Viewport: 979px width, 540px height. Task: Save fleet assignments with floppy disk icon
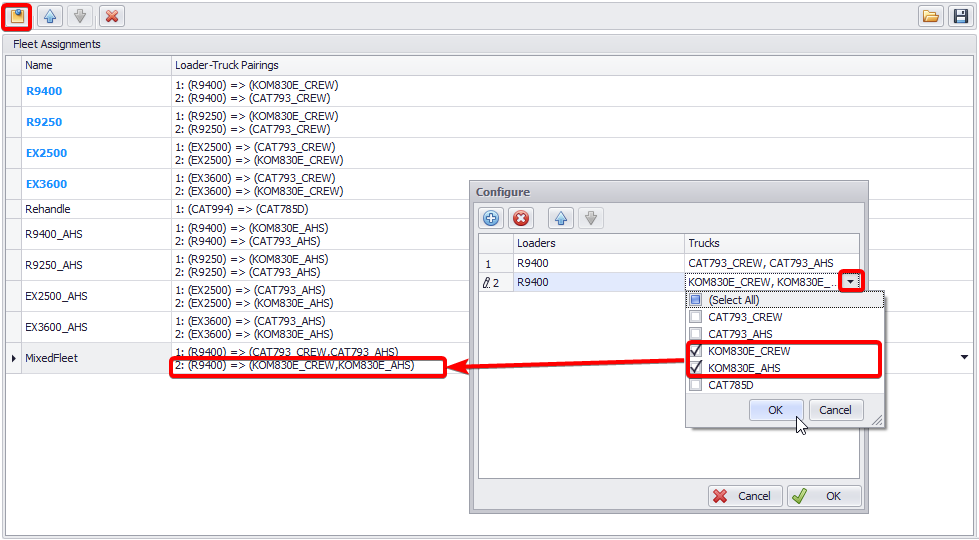tap(962, 16)
